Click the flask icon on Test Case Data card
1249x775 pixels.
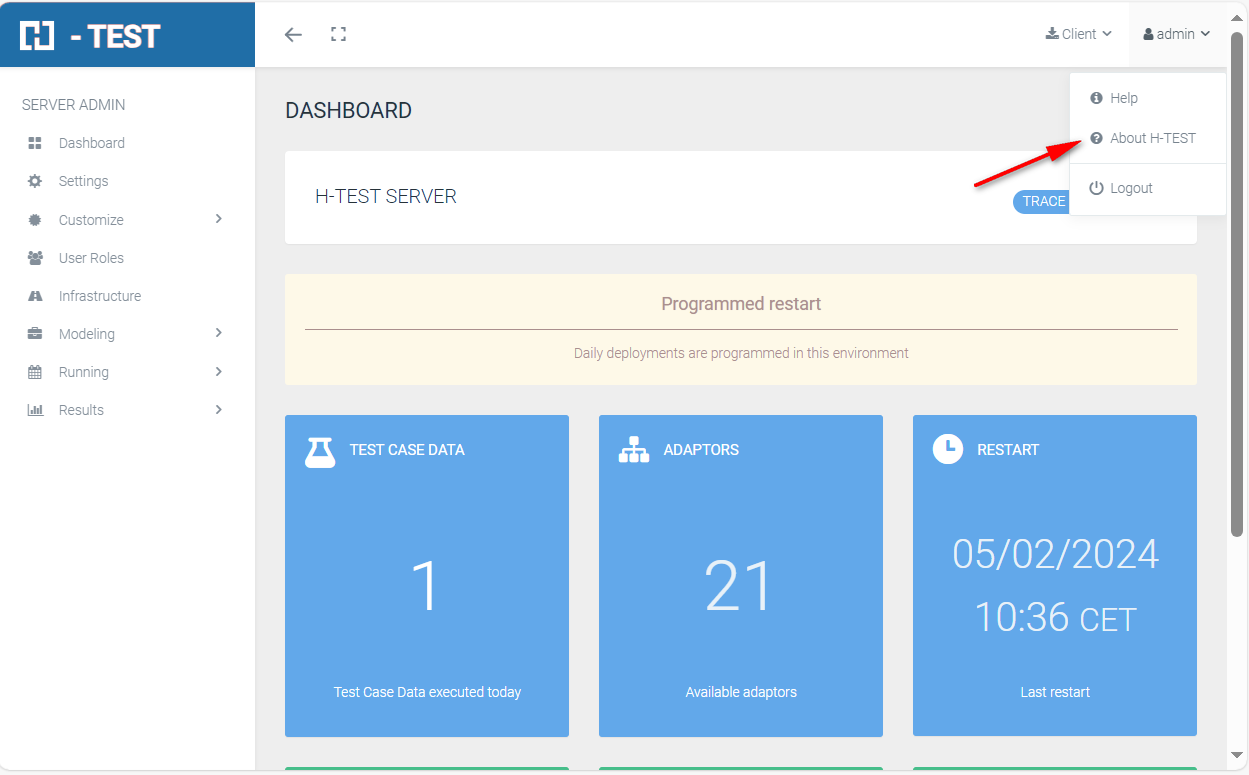[320, 451]
